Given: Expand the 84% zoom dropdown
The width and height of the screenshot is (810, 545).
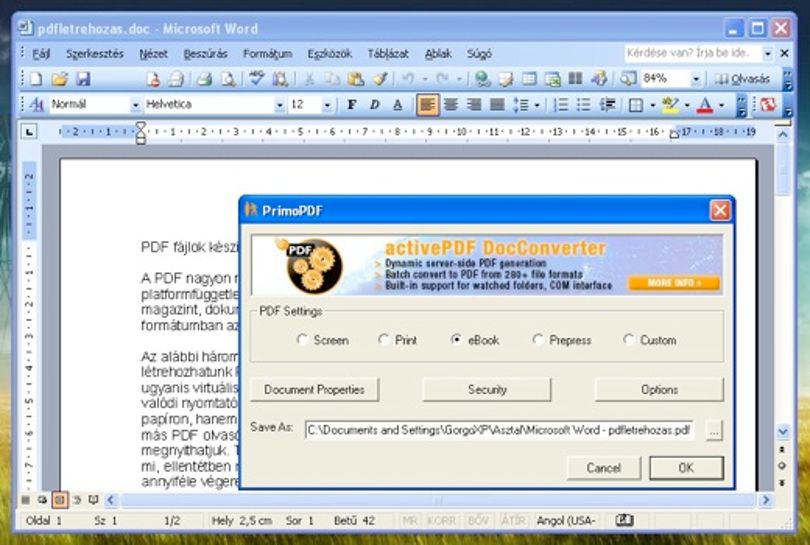Looking at the screenshot, I should tap(696, 79).
